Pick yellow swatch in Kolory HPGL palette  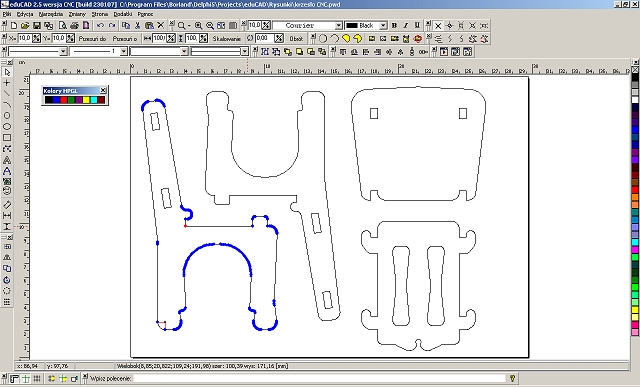[86, 100]
